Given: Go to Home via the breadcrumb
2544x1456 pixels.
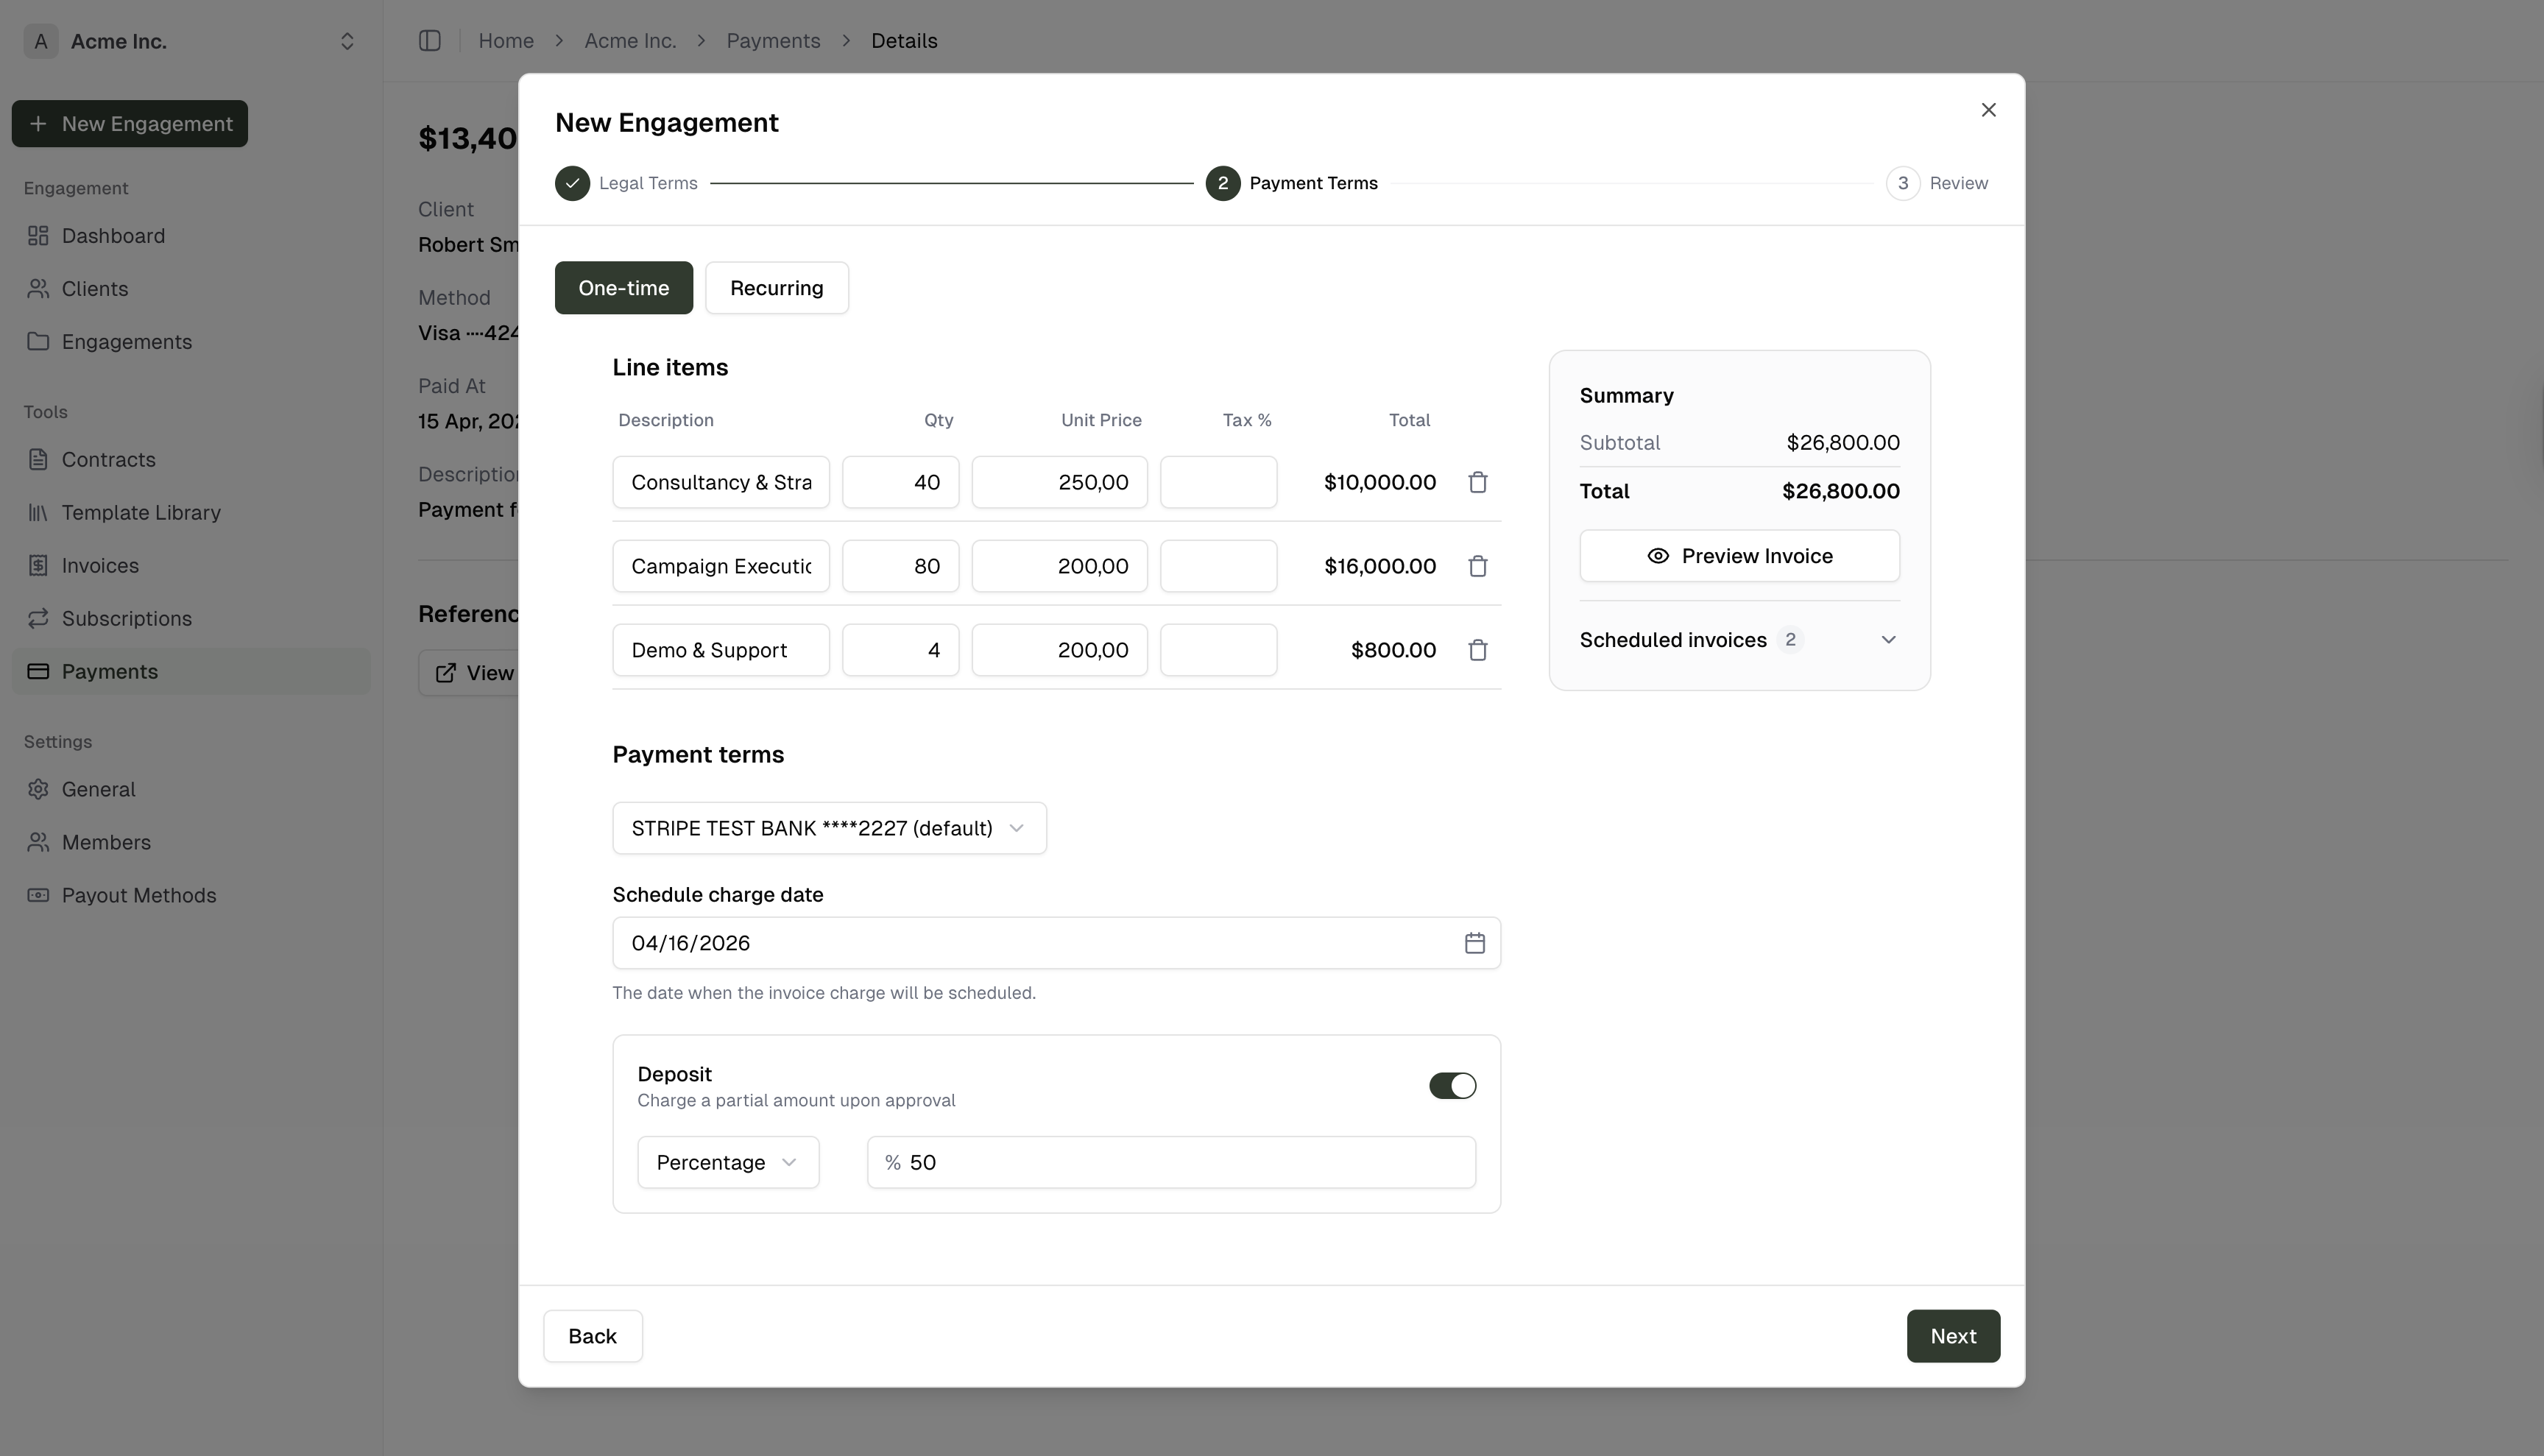Looking at the screenshot, I should [506, 40].
